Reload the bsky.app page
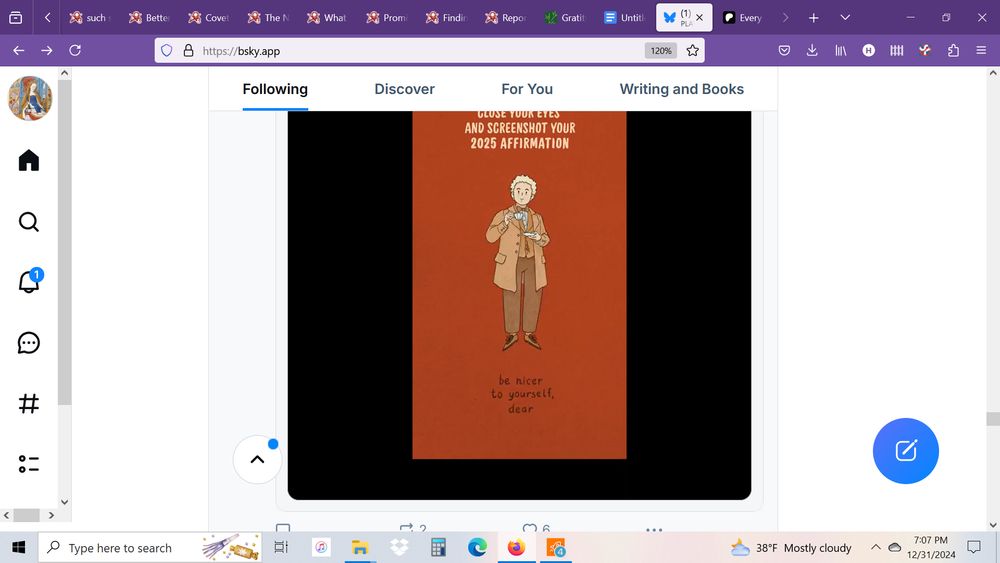The height and width of the screenshot is (563, 1000). click(x=75, y=50)
